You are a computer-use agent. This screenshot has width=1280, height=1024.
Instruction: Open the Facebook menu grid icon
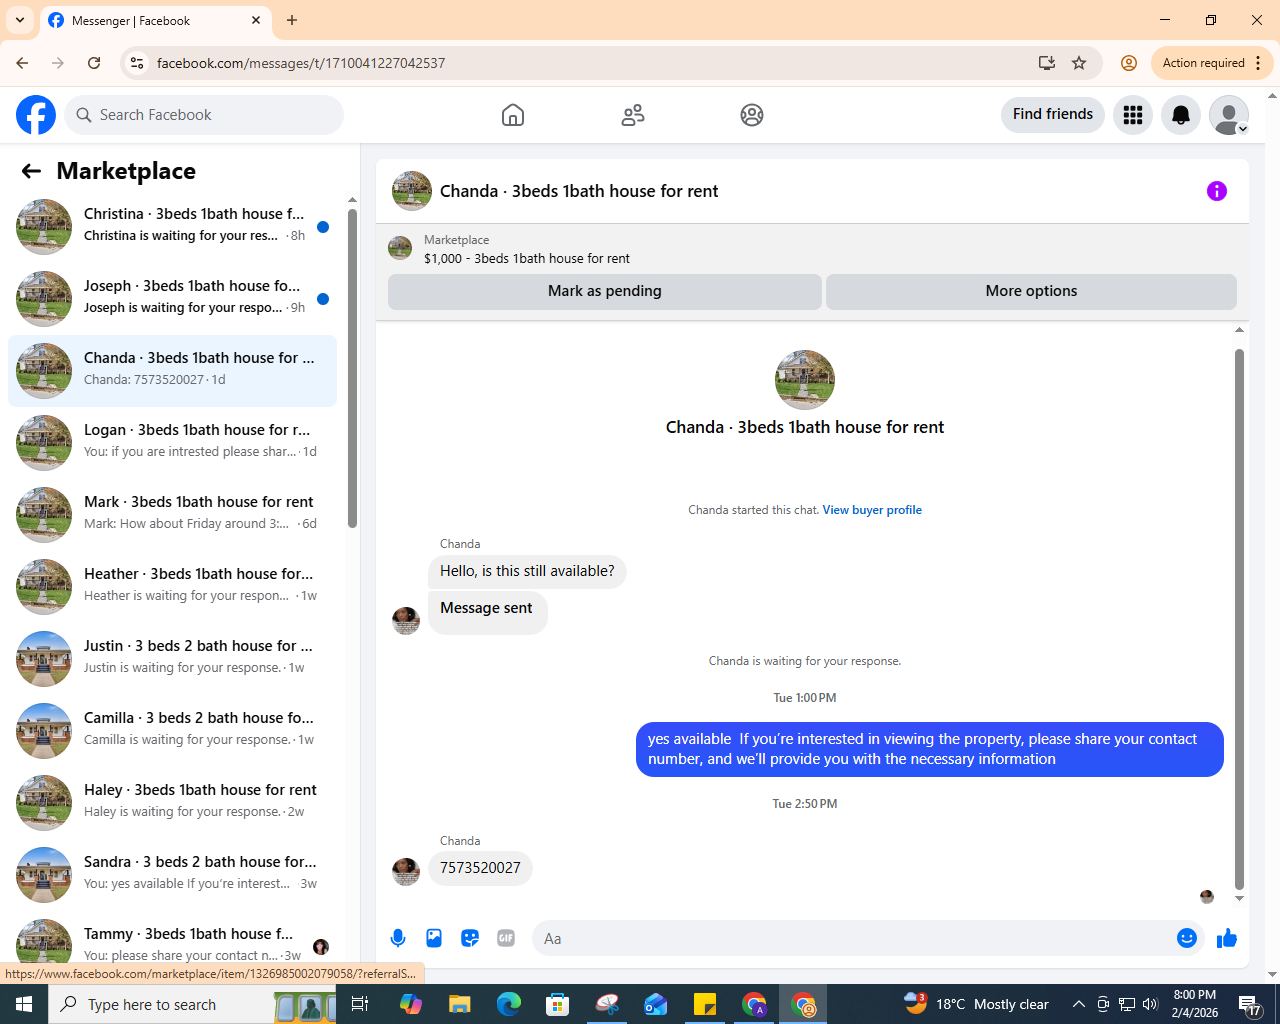[1133, 115]
